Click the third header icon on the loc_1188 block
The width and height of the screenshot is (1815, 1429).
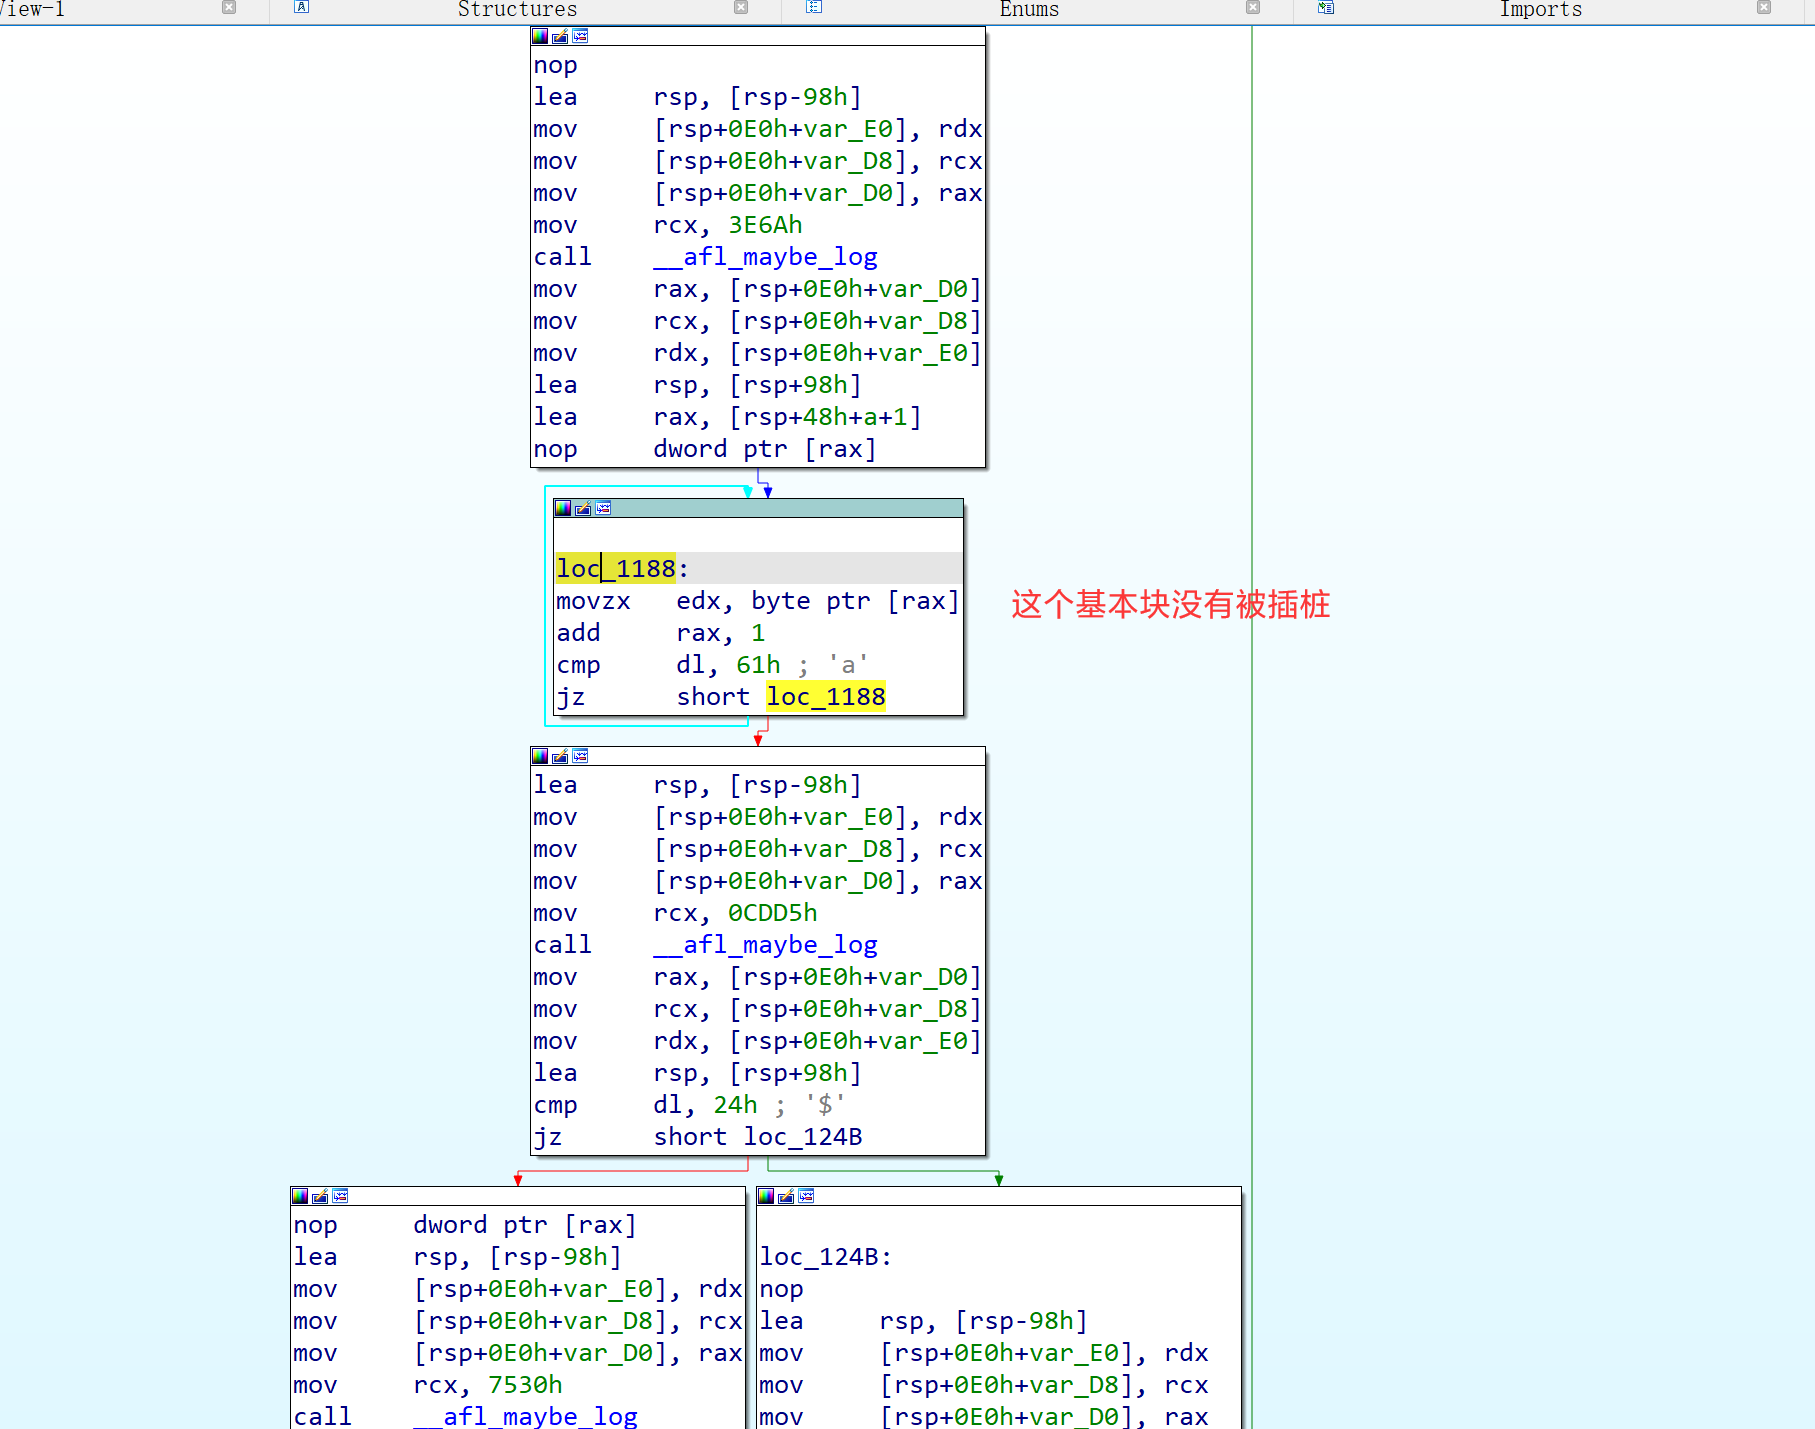pos(603,508)
